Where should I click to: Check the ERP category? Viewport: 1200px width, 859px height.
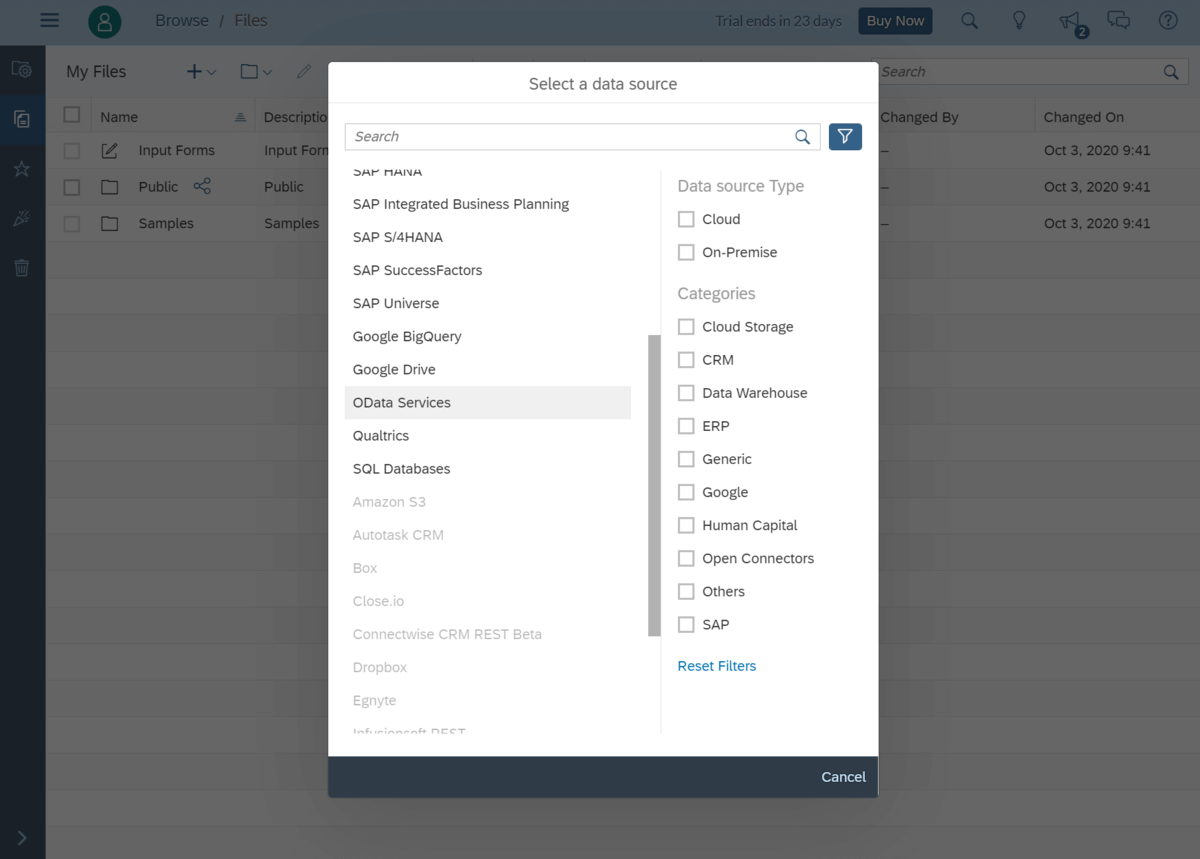coord(686,425)
